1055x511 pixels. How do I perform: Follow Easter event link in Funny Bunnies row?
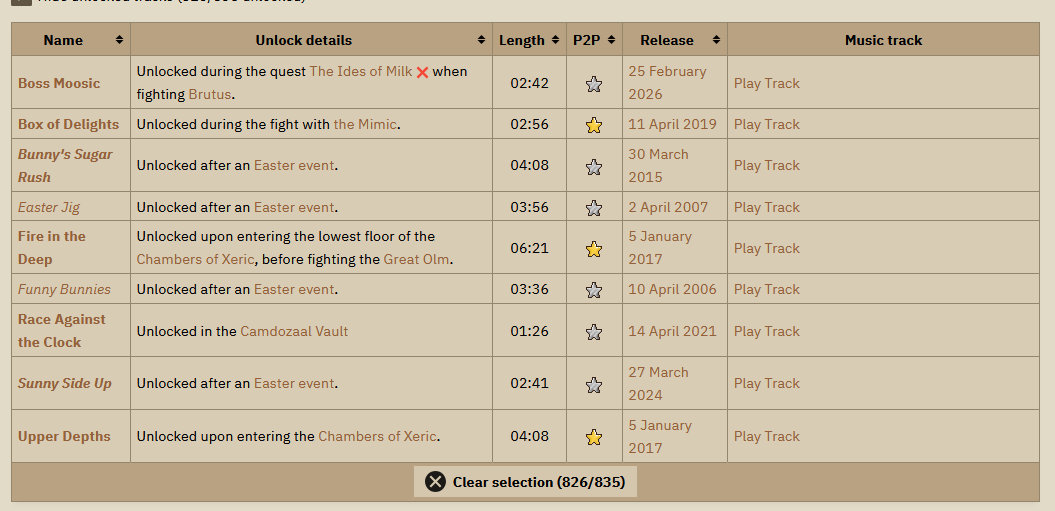click(x=293, y=289)
